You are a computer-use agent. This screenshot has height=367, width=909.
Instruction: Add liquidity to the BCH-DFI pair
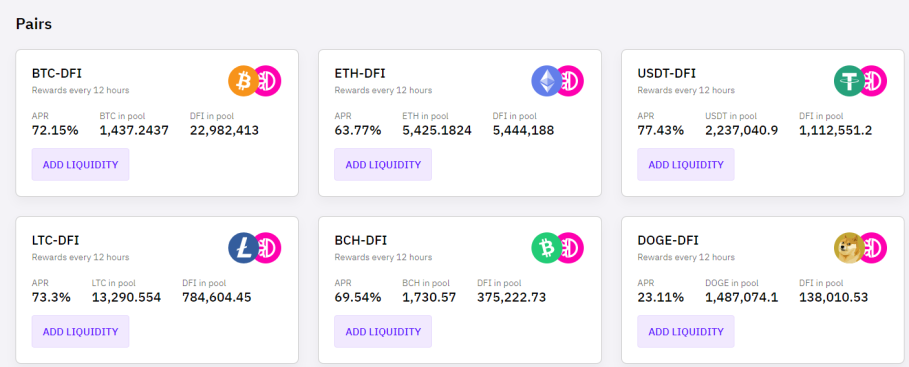[383, 332]
